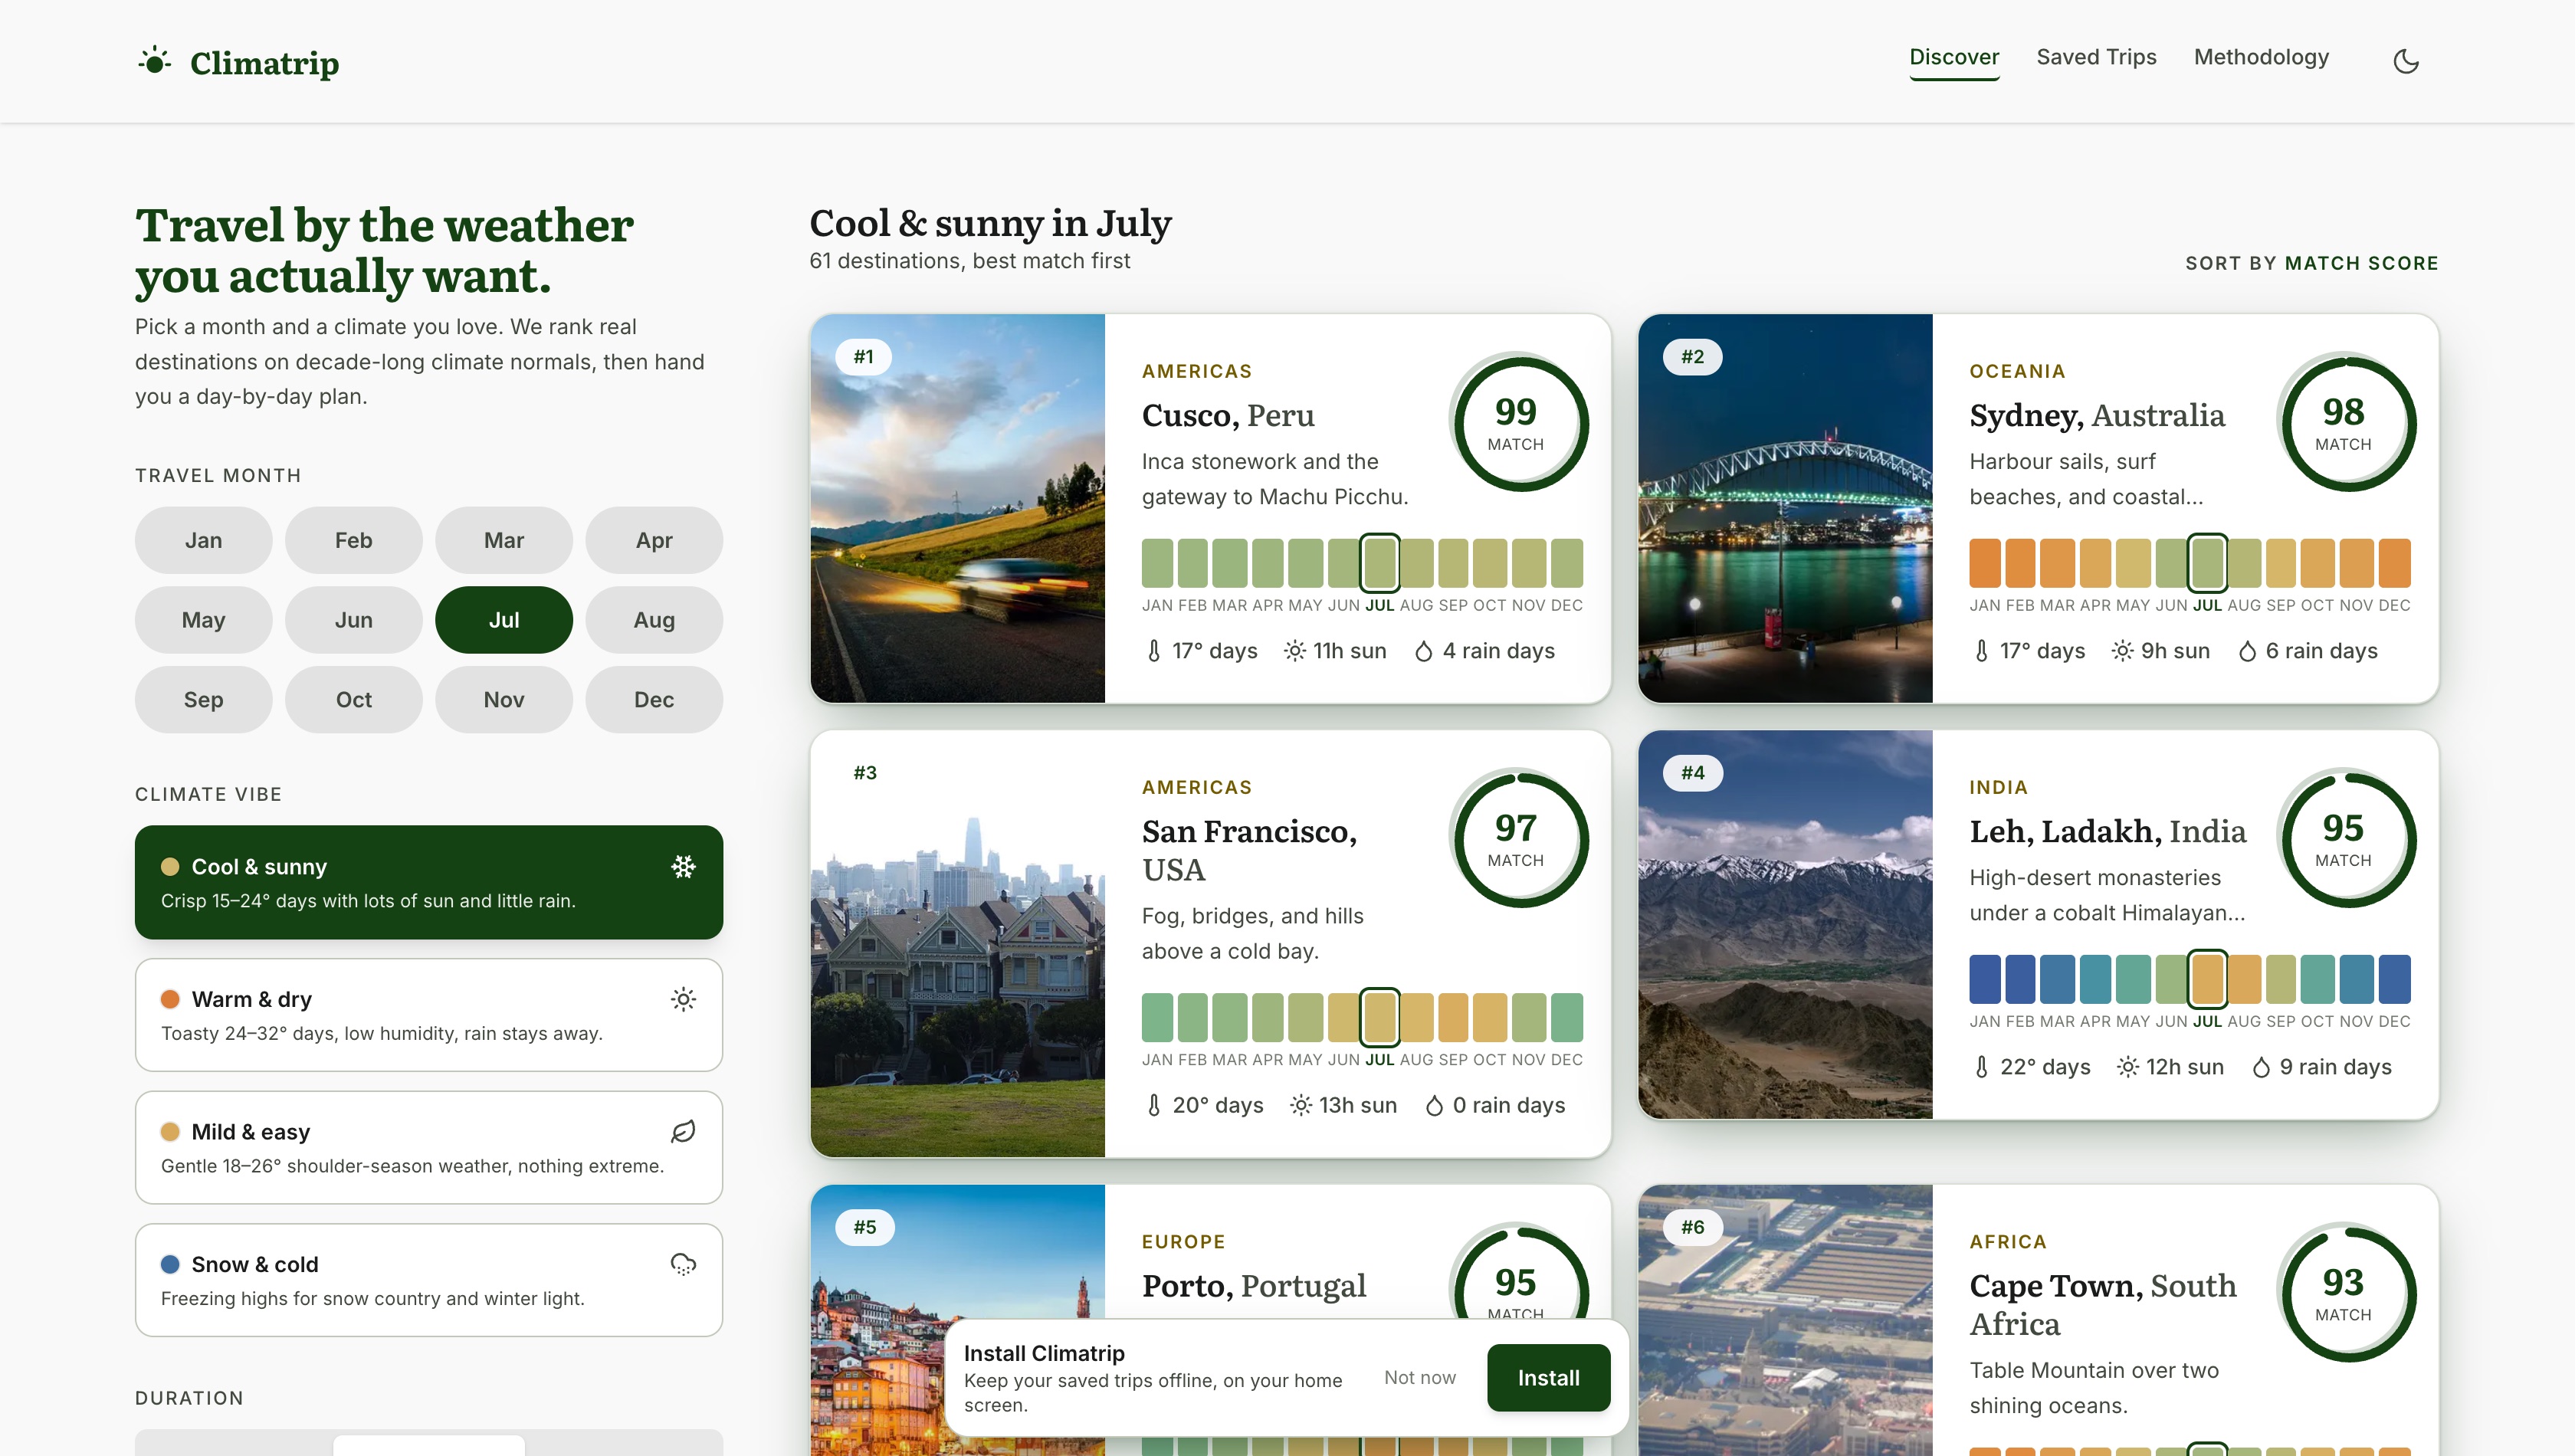Click highlighted JUL swatch on Sydney card

click(x=2207, y=563)
